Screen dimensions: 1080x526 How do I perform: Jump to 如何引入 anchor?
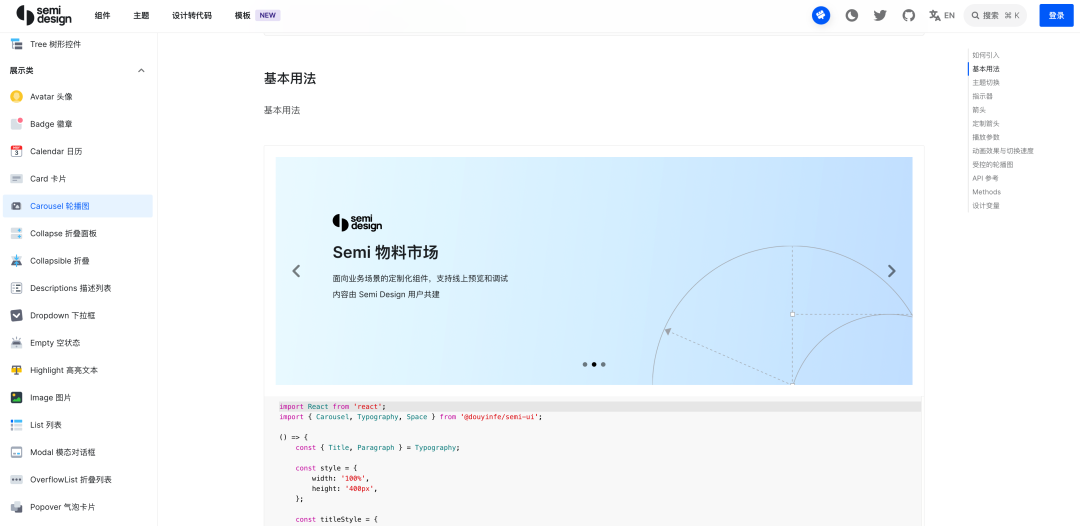click(x=986, y=55)
